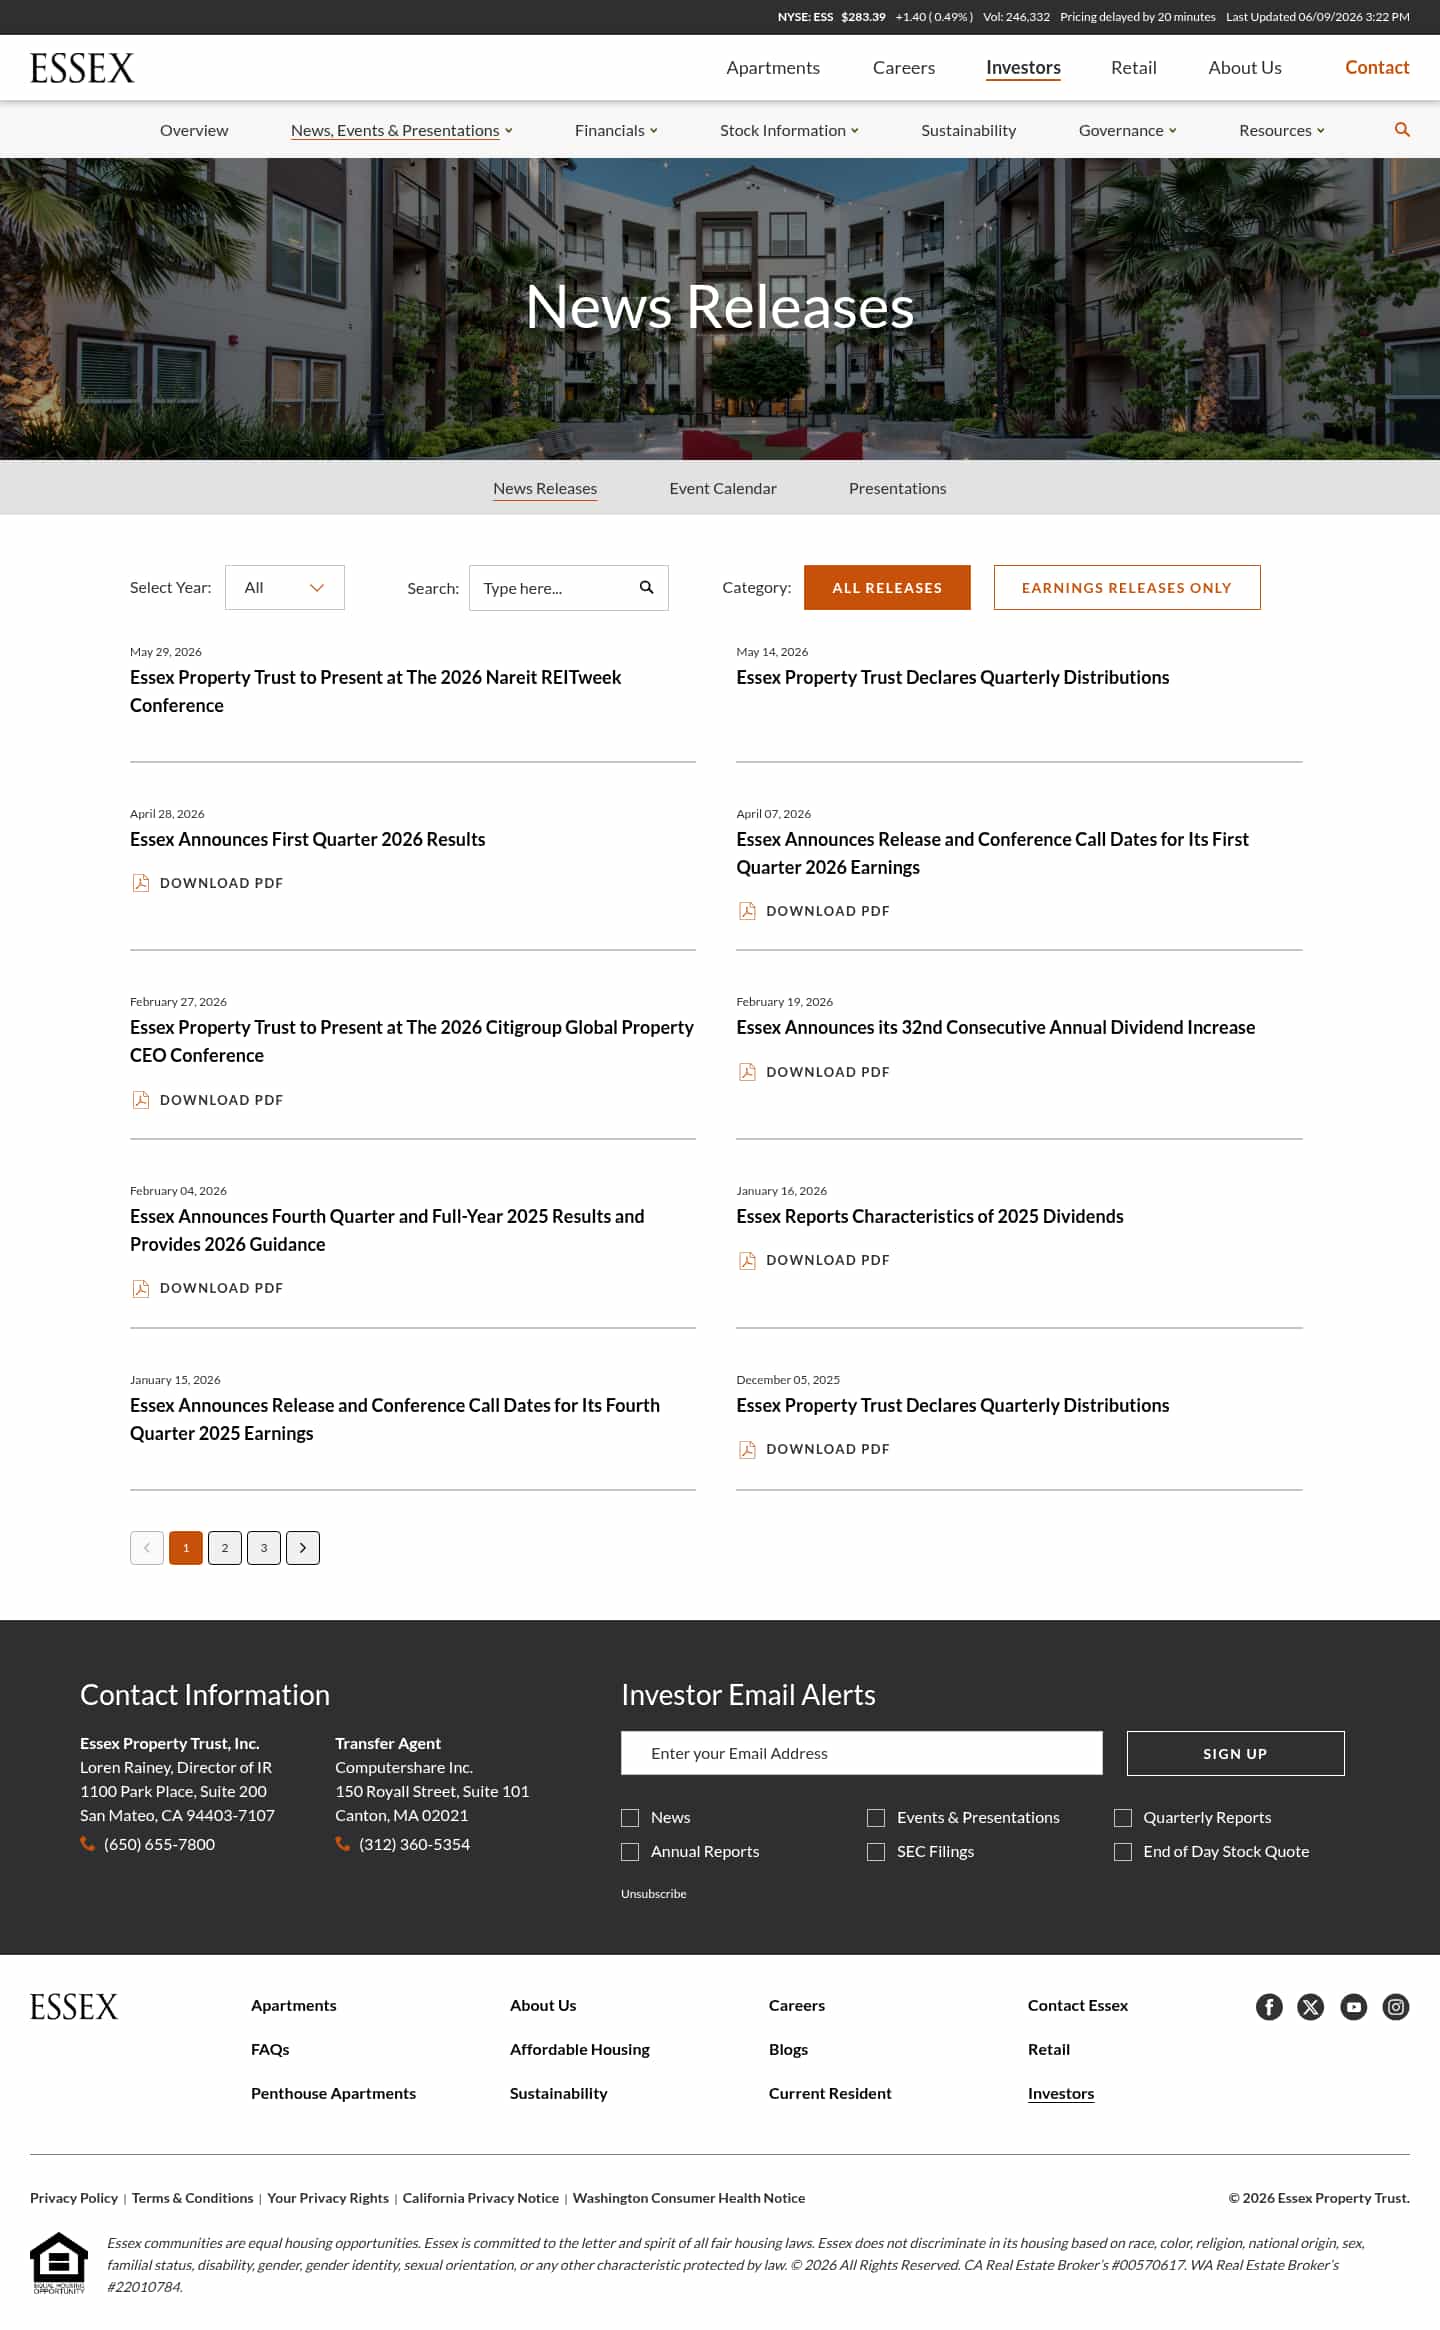Click the Unsubscribe link
The height and width of the screenshot is (2330, 1440).
tap(653, 1894)
